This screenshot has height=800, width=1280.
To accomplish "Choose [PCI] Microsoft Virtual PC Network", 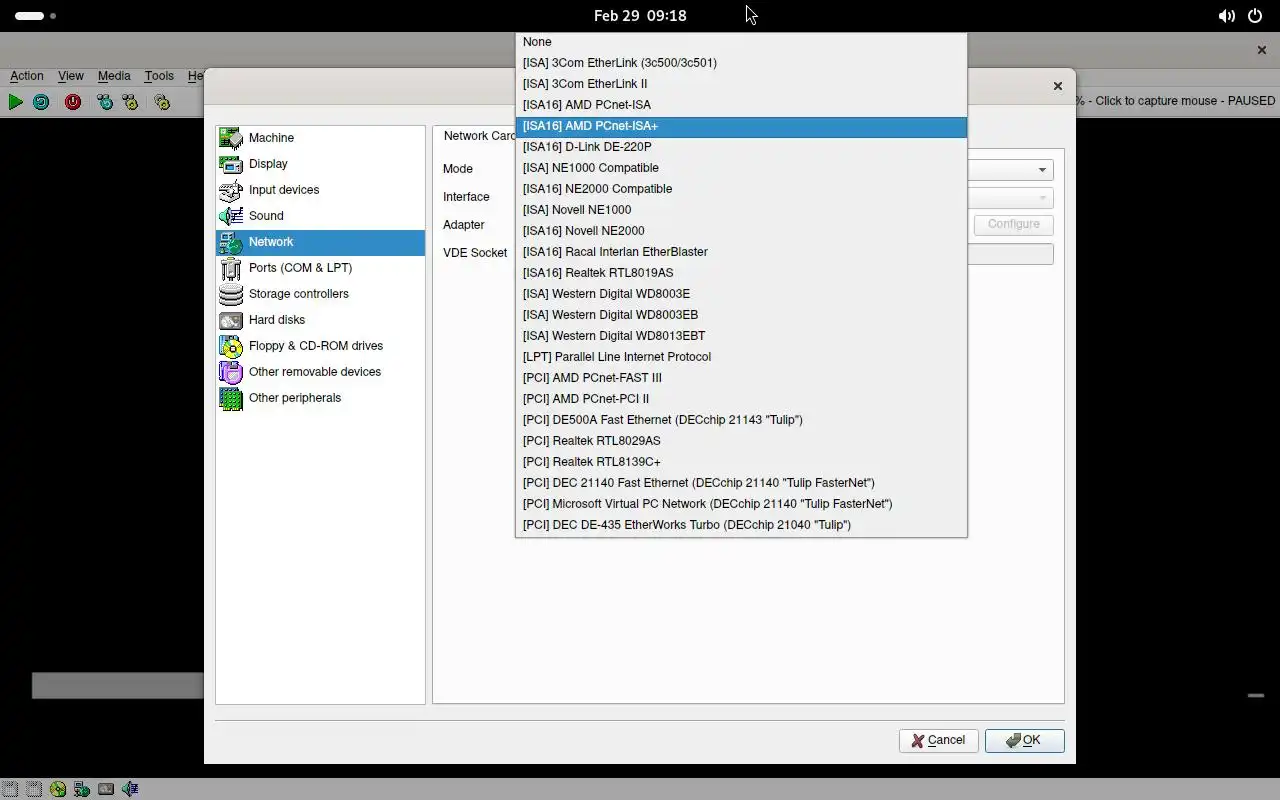I will [x=741, y=504].
